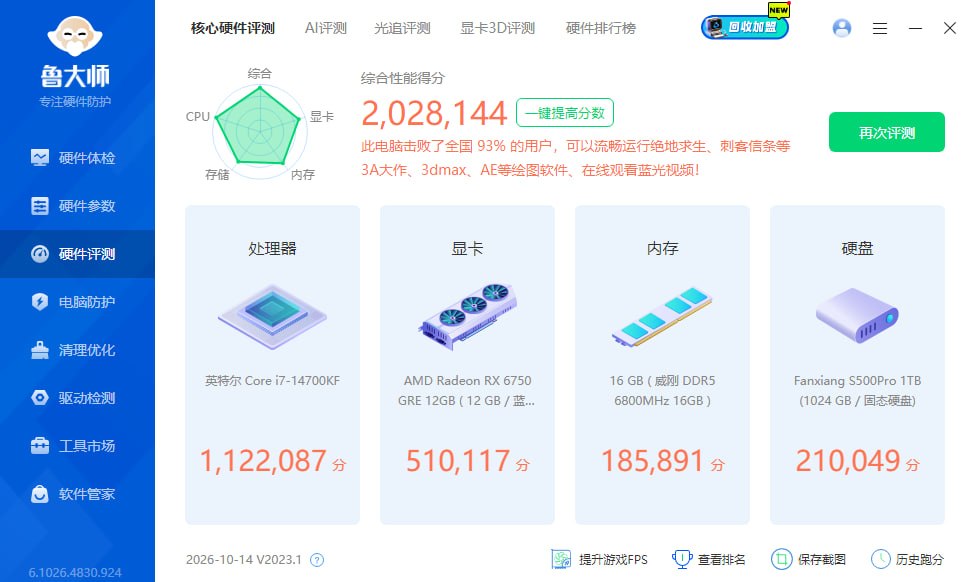Open 硬件体检 in the sidebar
This screenshot has width=969, height=582.
pyautogui.click(x=77, y=158)
